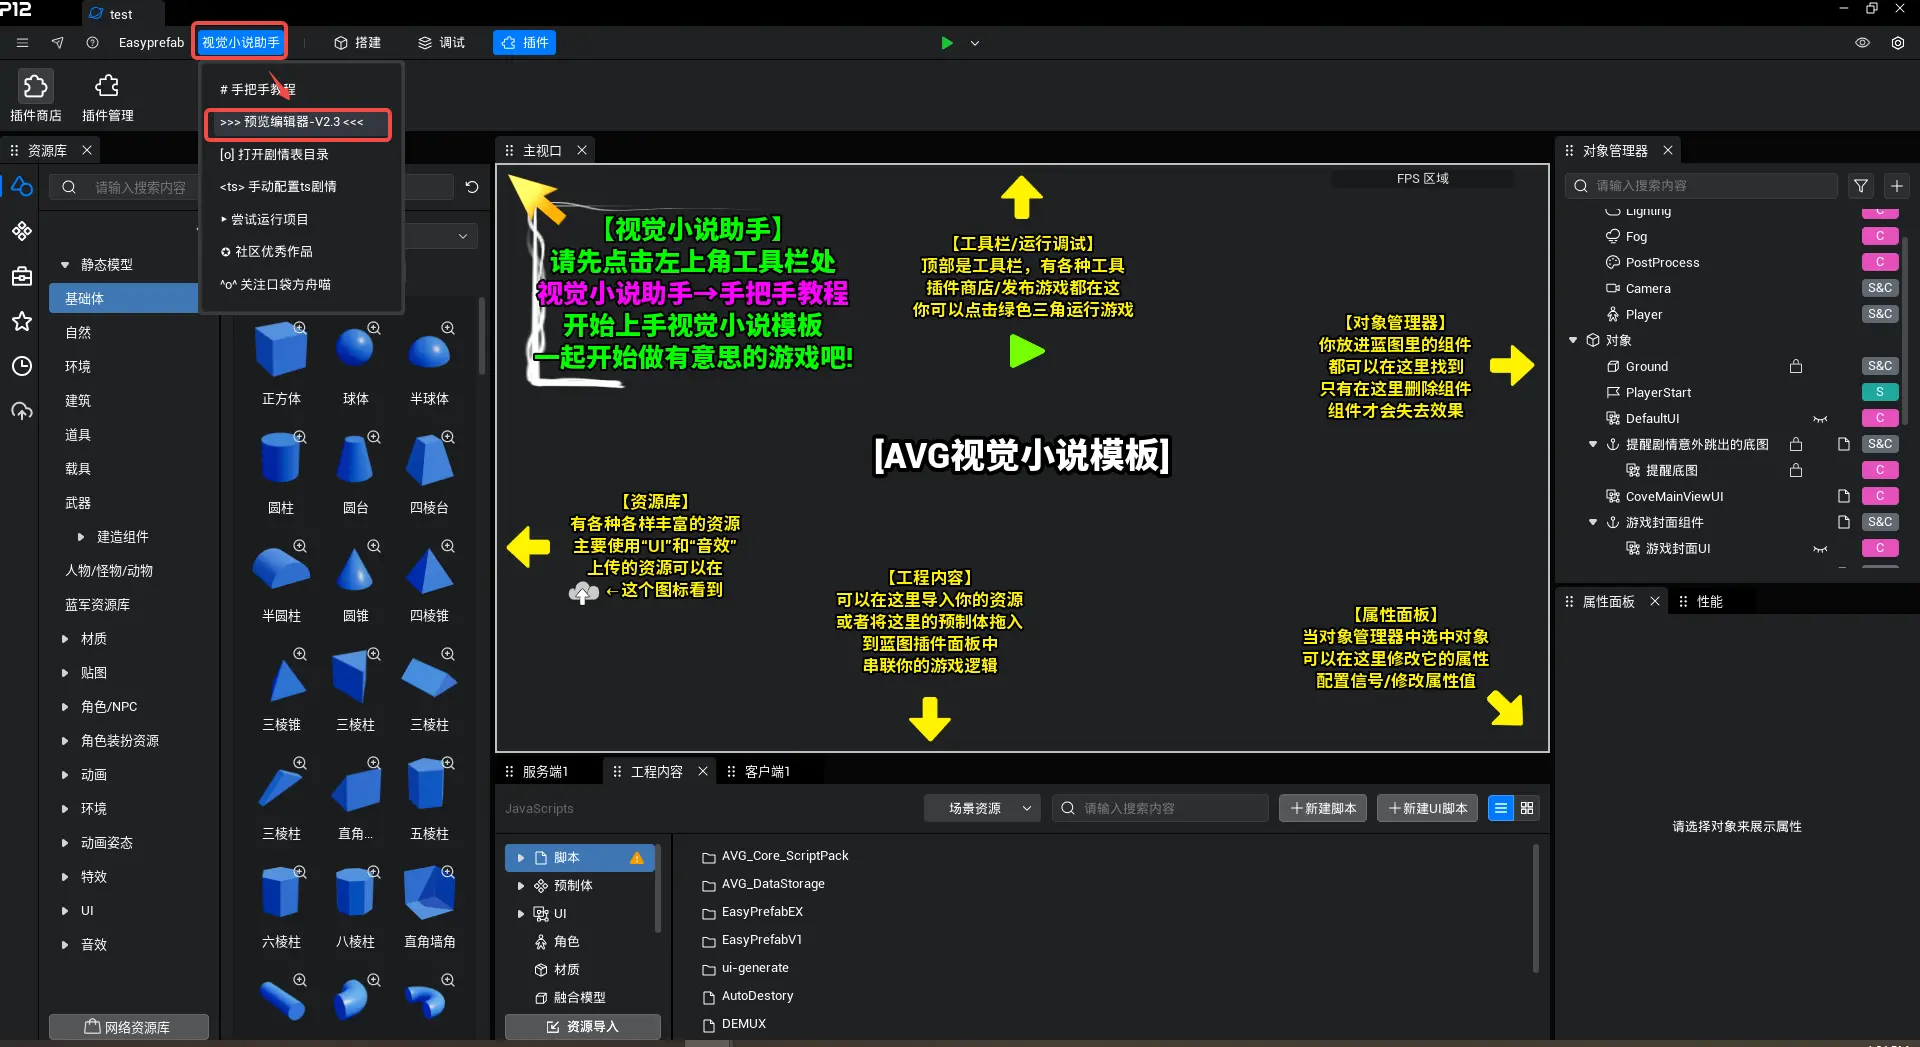
Task: Click the warning triangle icon on 脚本 row
Action: pos(637,858)
